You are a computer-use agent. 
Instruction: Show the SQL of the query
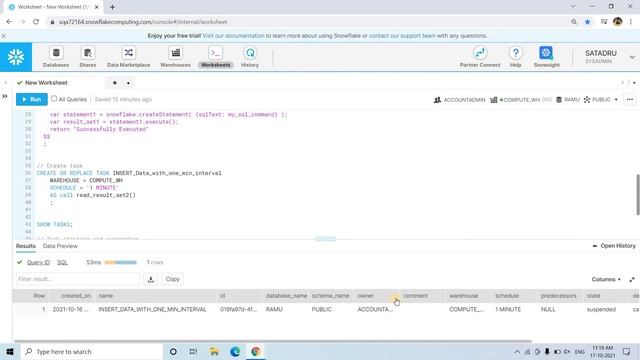pyautogui.click(x=62, y=262)
